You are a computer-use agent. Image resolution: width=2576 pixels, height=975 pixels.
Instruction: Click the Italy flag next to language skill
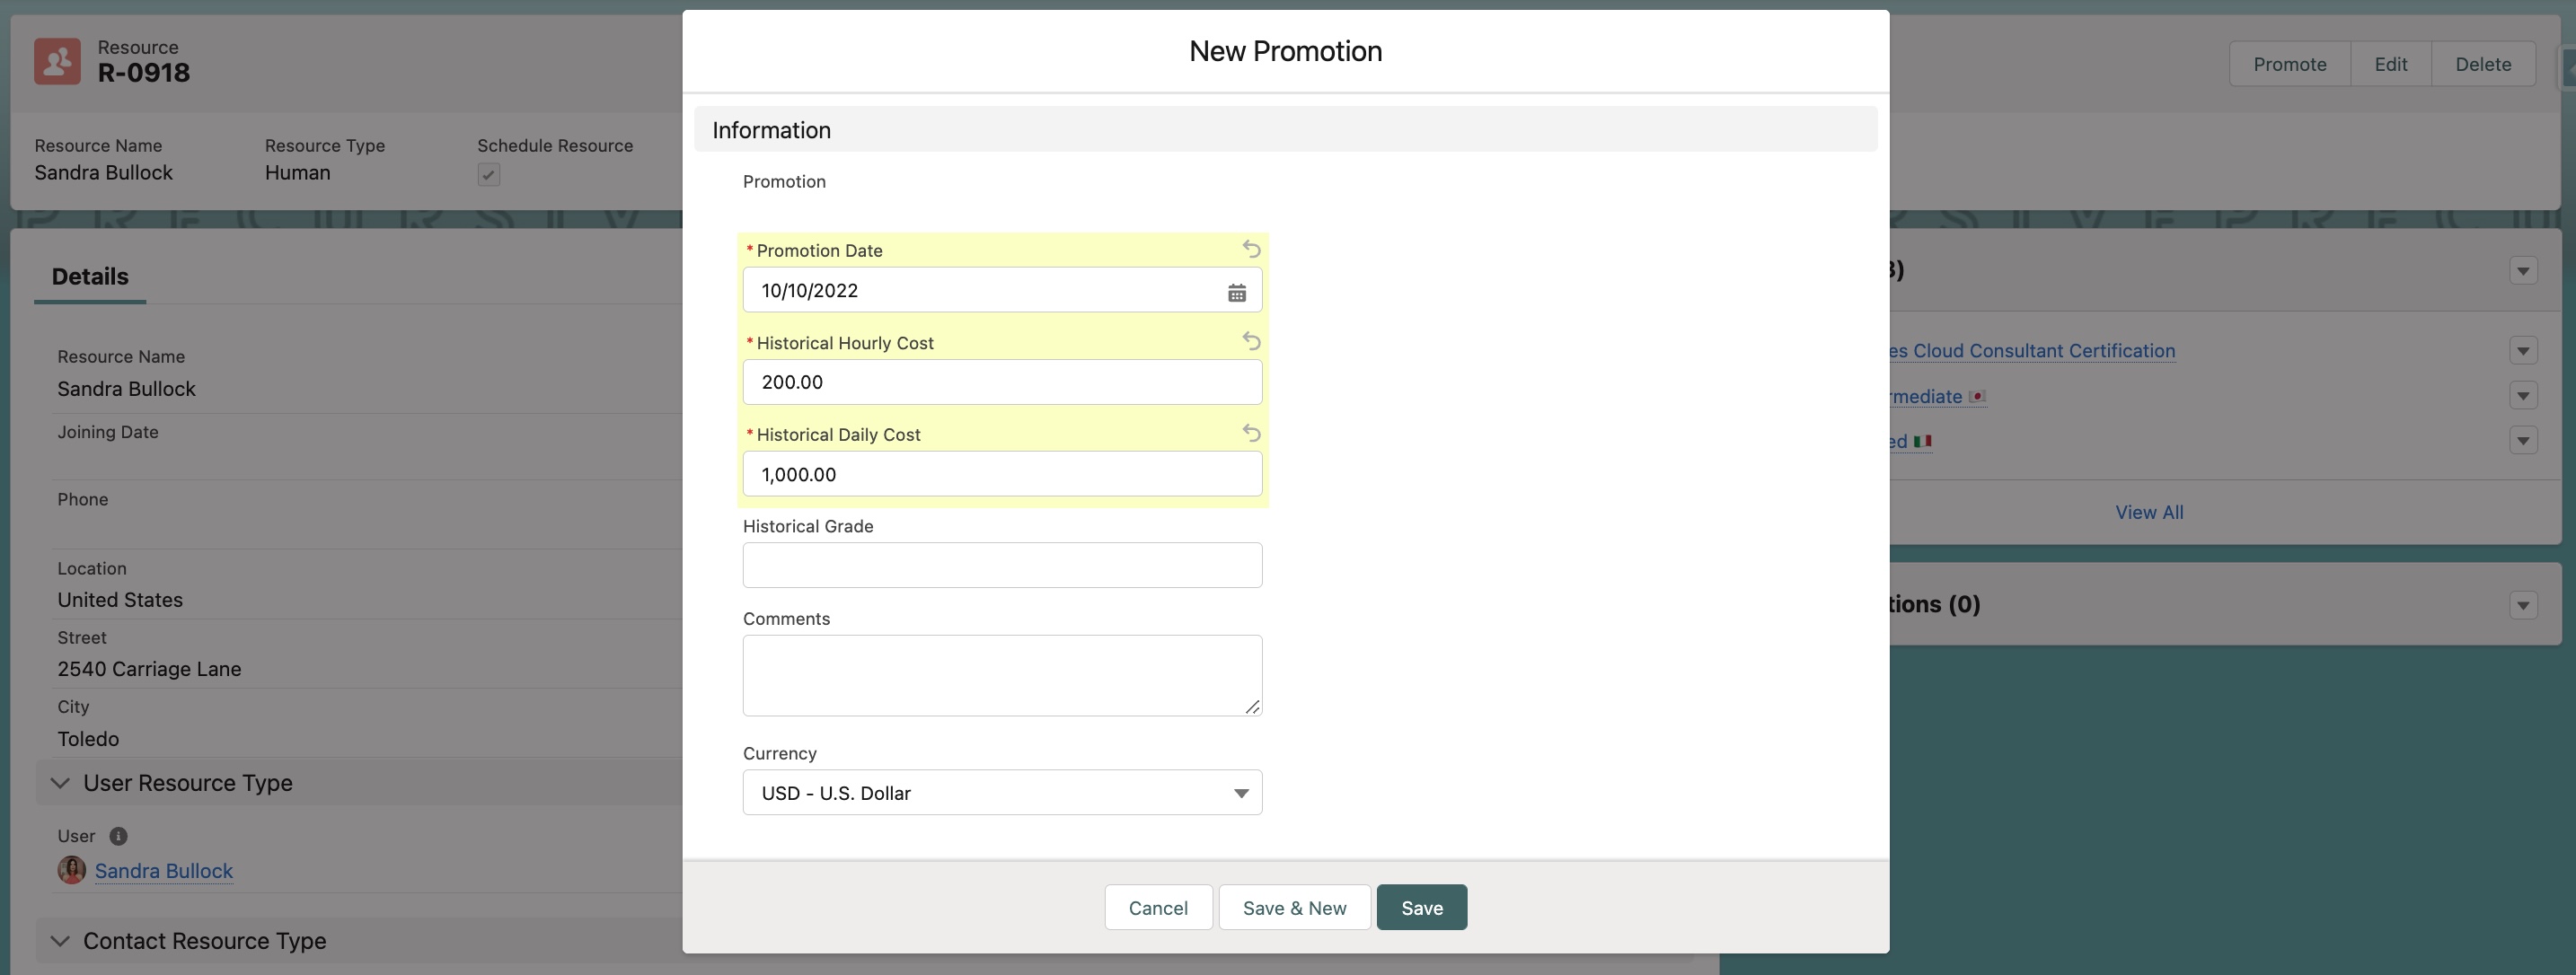coord(1922,440)
